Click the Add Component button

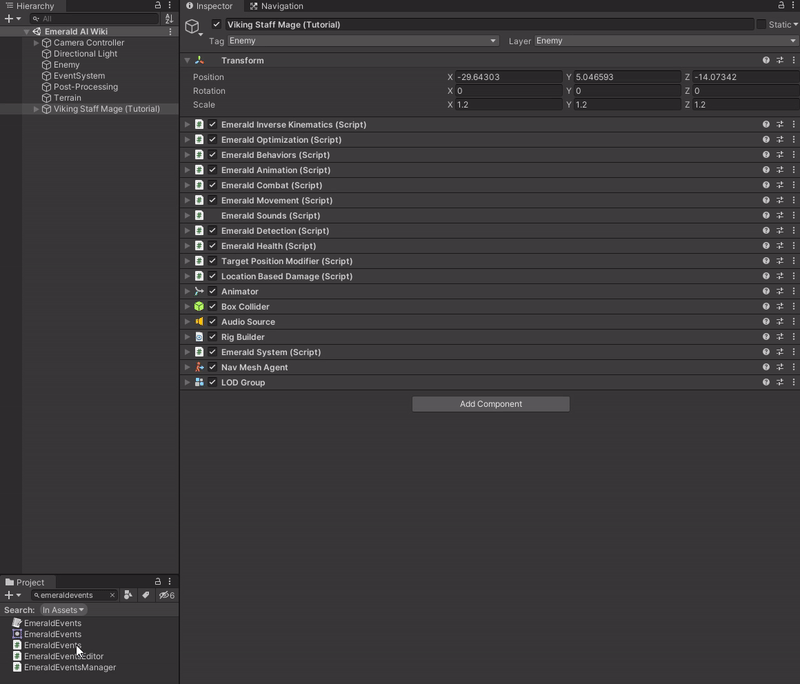(490, 404)
